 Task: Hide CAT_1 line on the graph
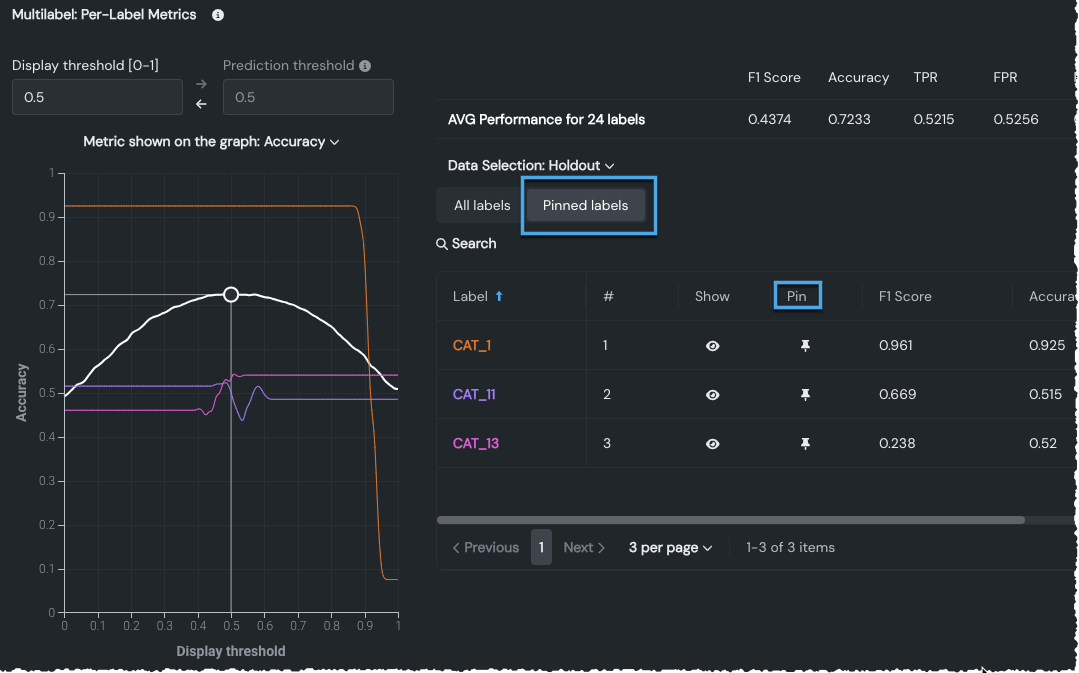pyautogui.click(x=712, y=346)
